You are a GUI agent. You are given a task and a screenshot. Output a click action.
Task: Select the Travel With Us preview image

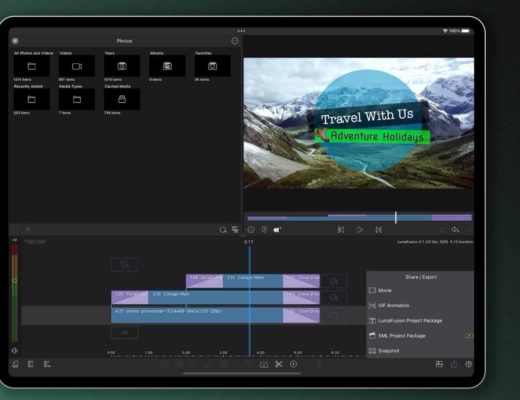(x=359, y=123)
